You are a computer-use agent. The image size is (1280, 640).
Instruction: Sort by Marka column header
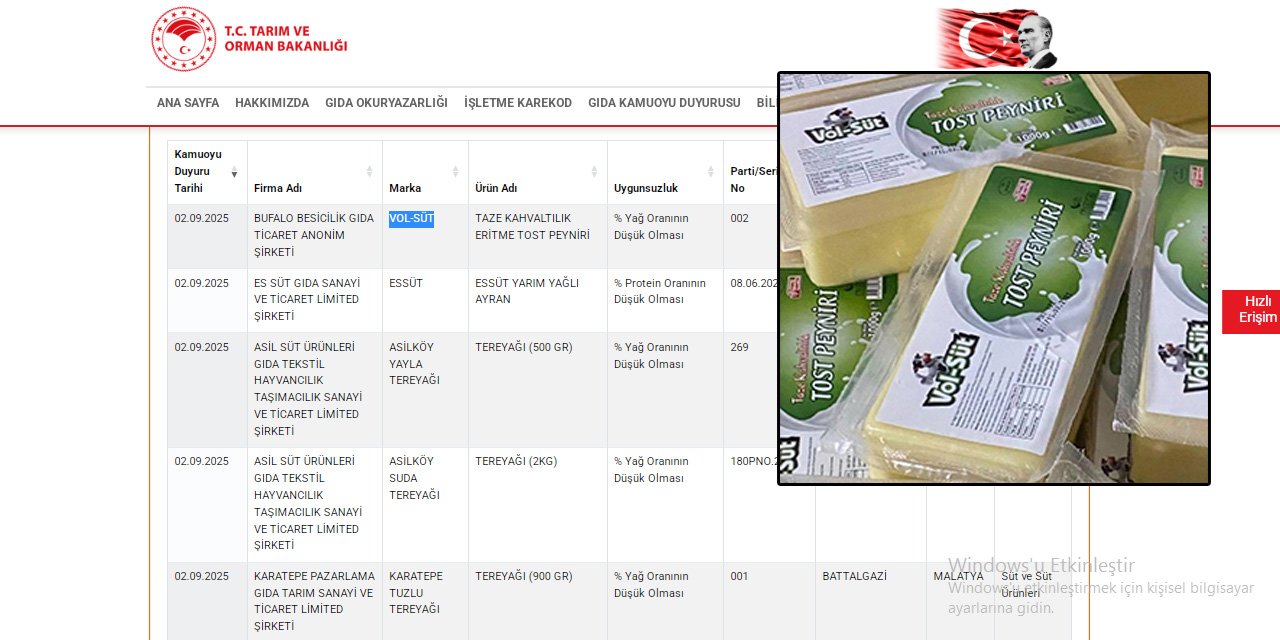(x=425, y=172)
